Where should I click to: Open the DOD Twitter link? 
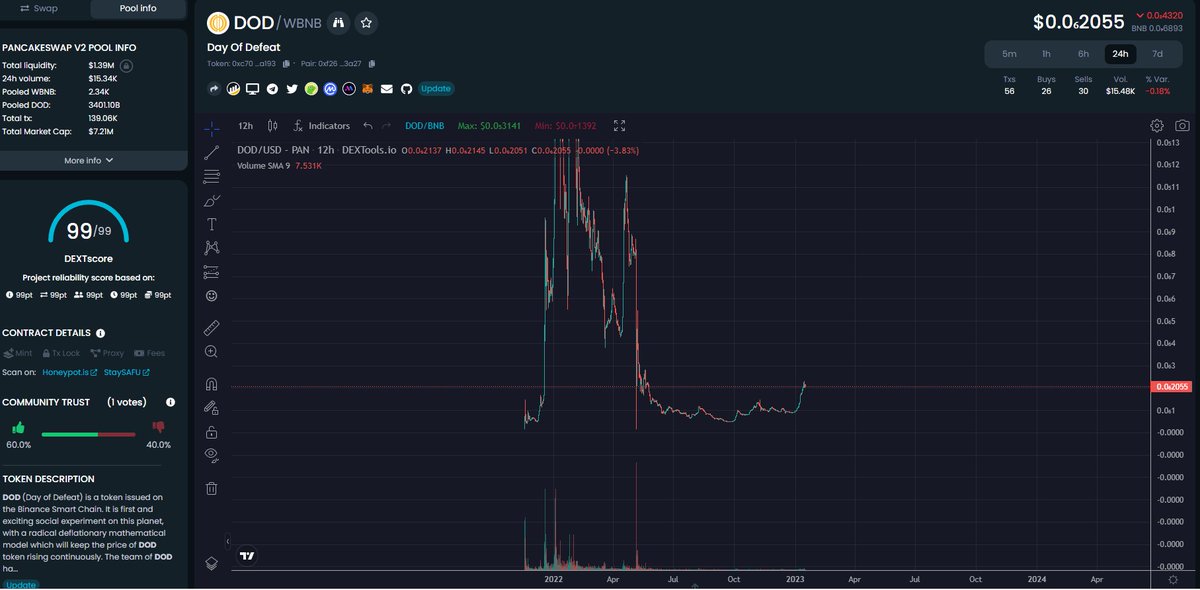292,89
